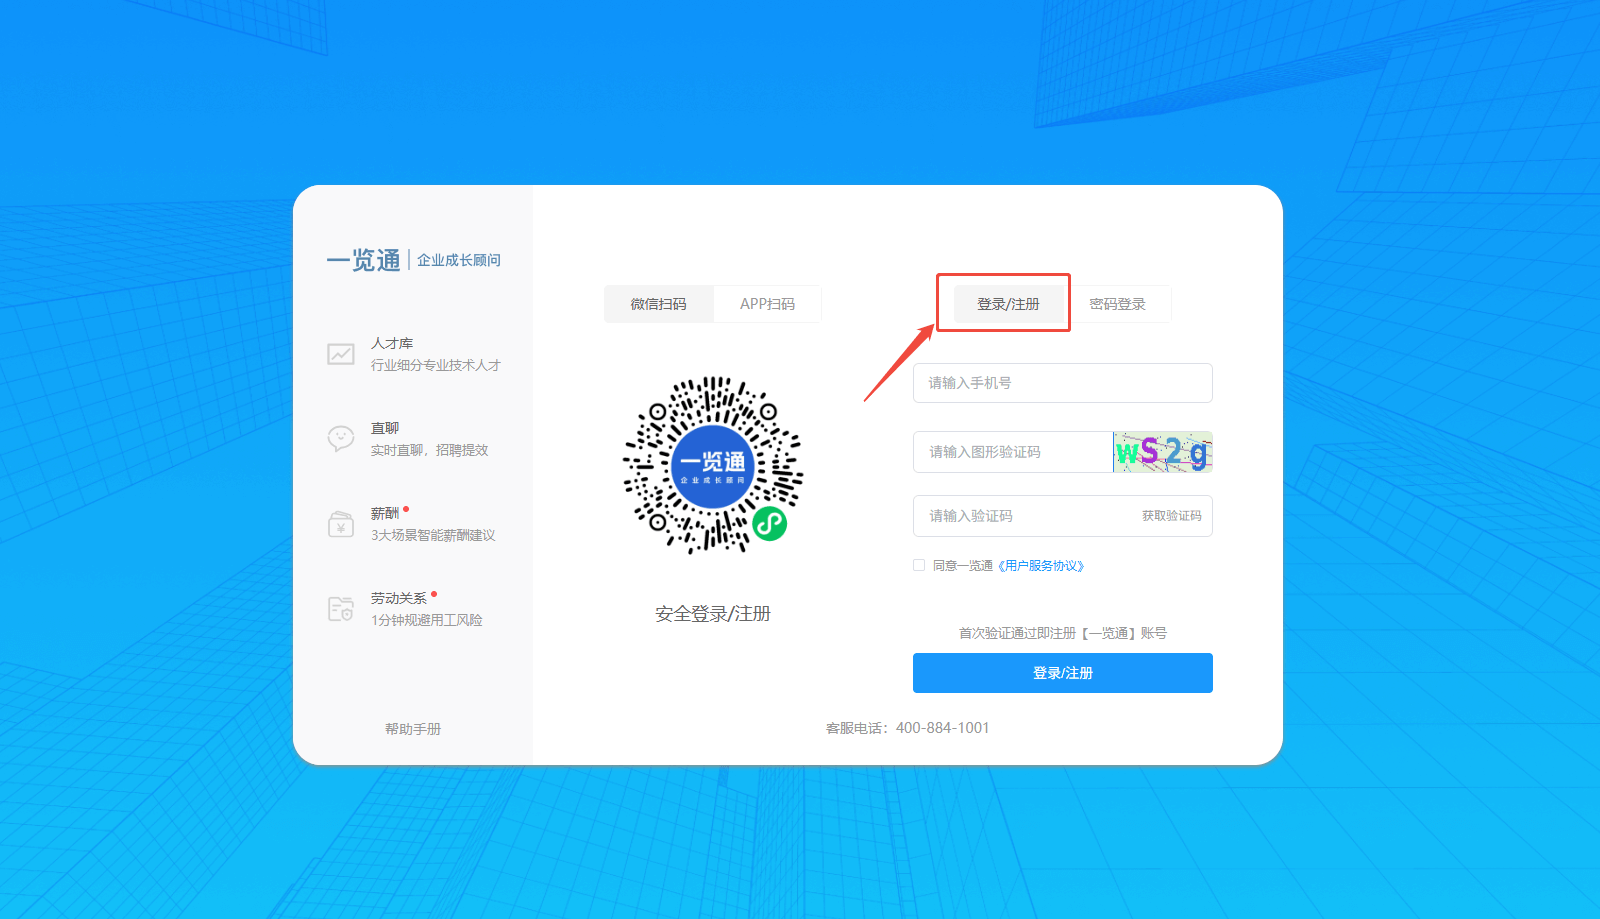Refresh the captcha image wS2g
1600x919 pixels.
[1163, 452]
